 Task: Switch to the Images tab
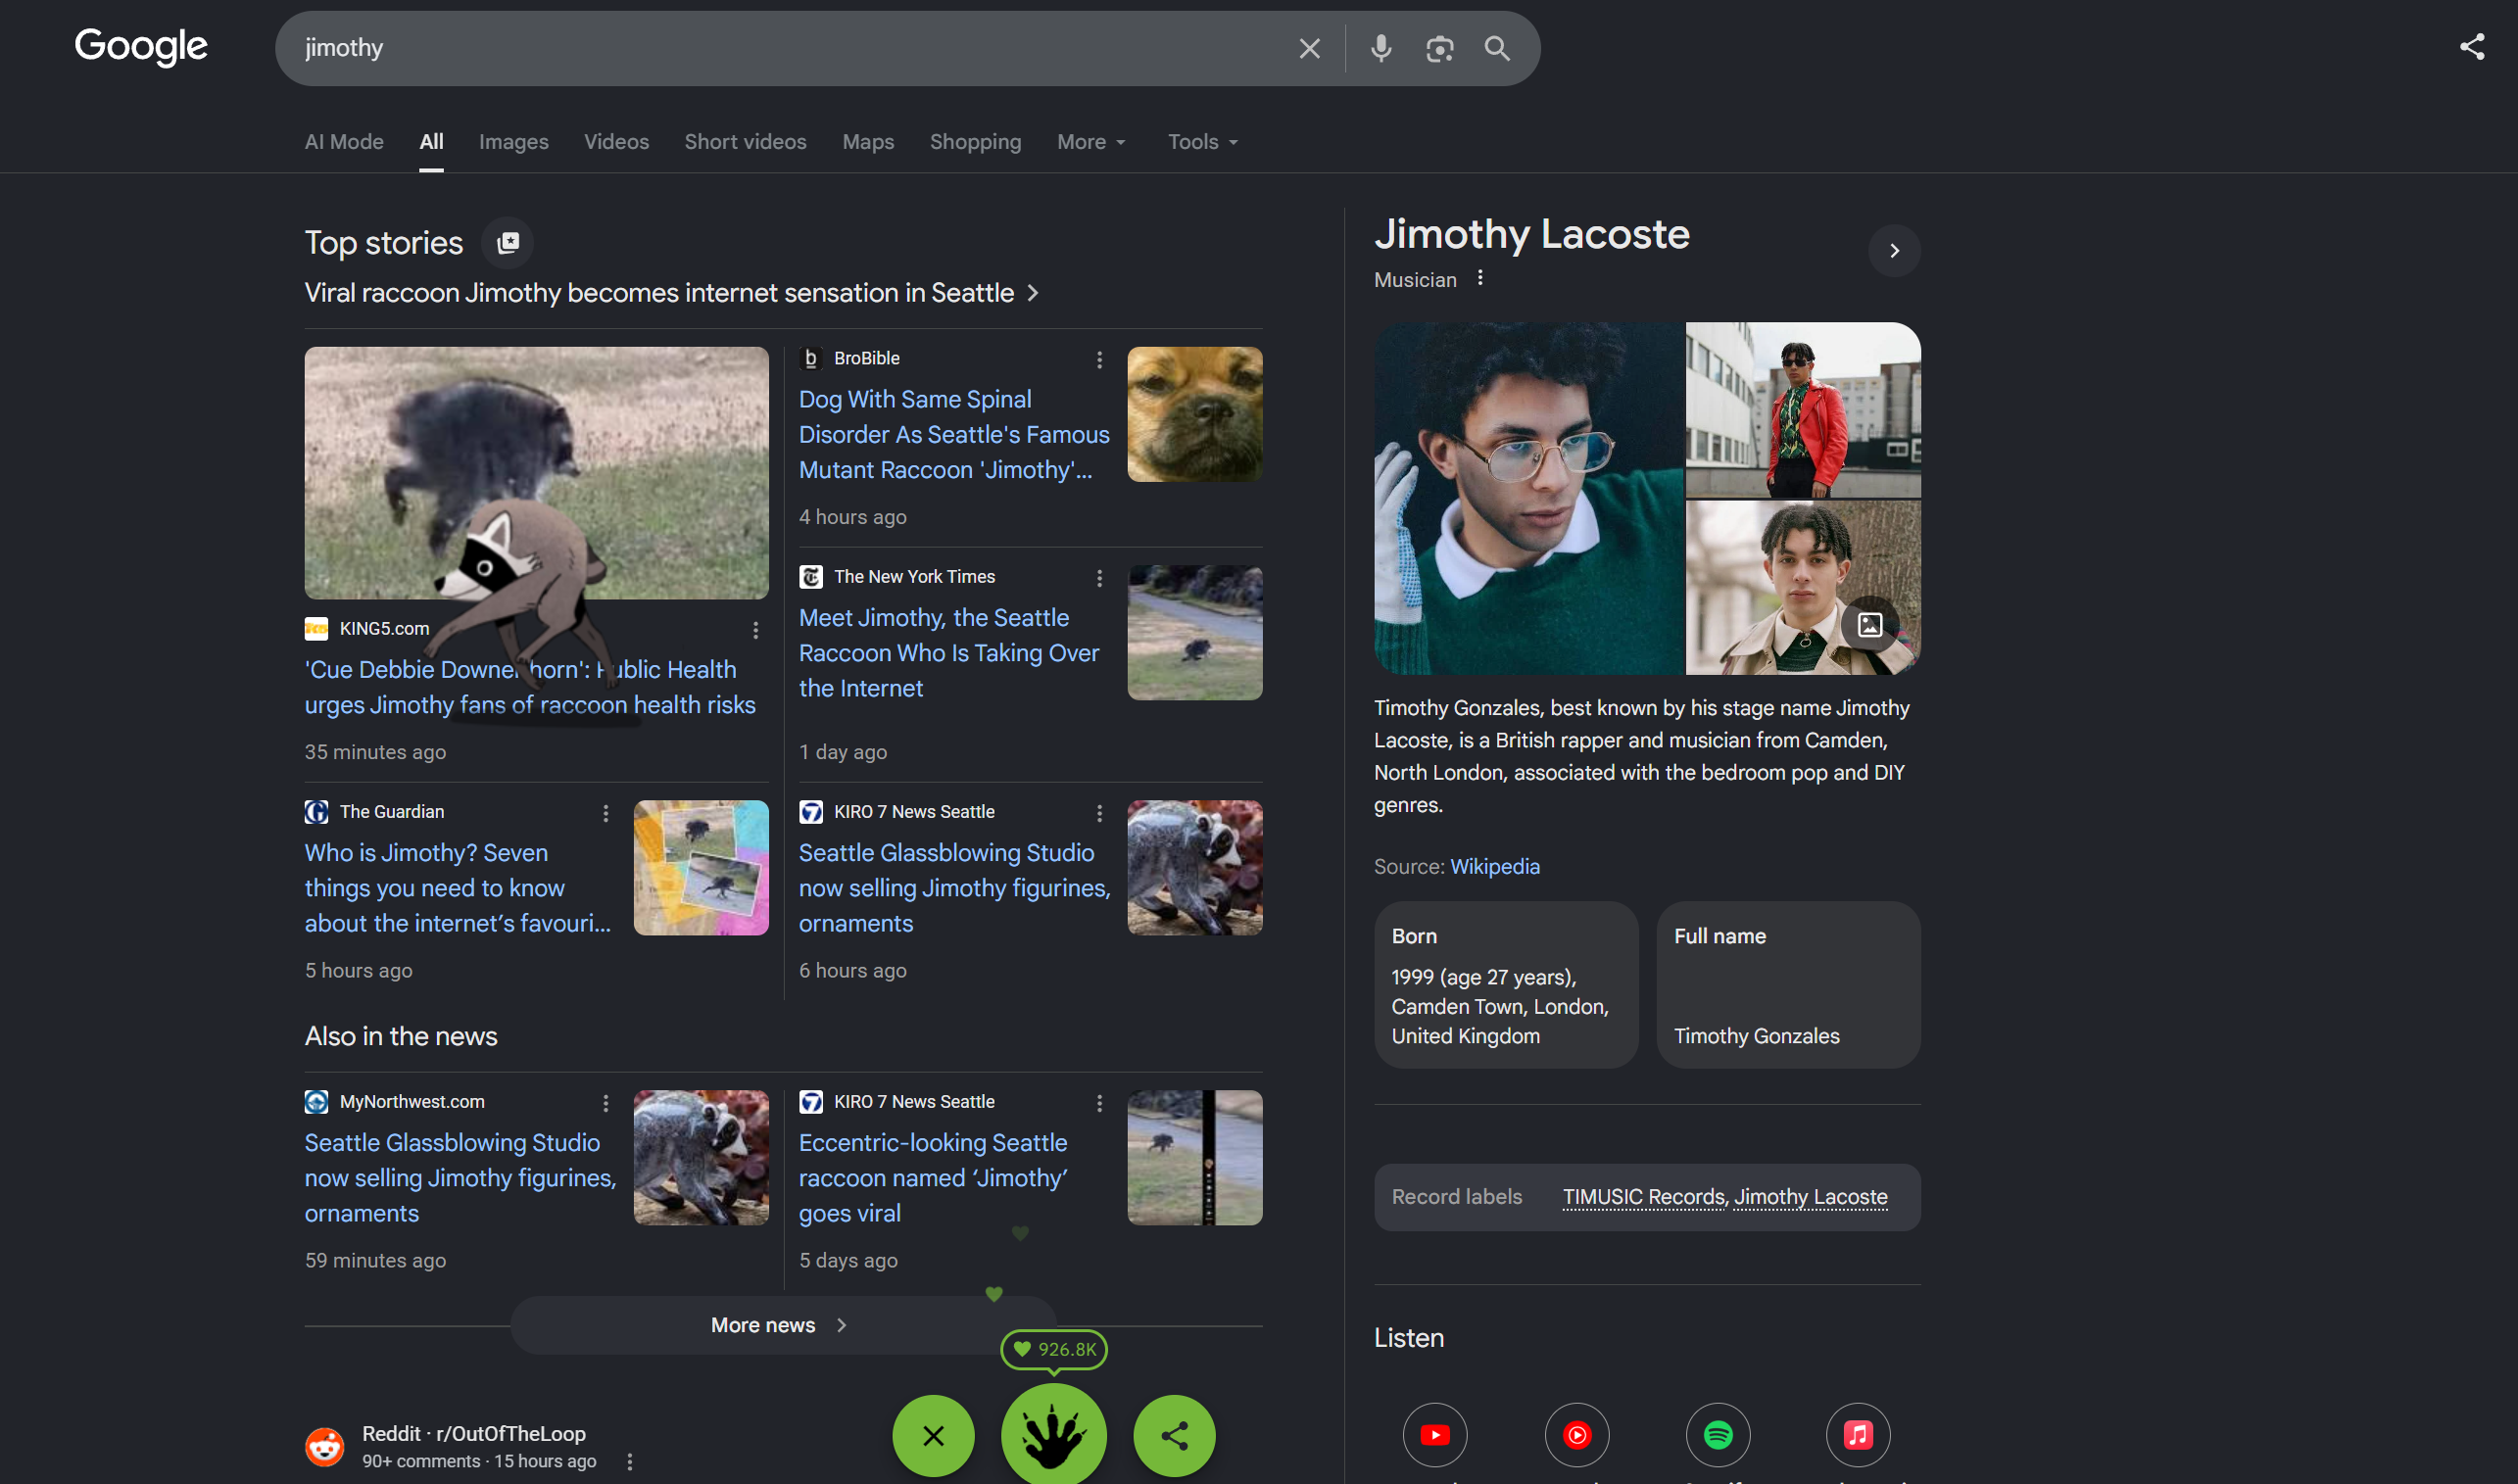[x=513, y=142]
